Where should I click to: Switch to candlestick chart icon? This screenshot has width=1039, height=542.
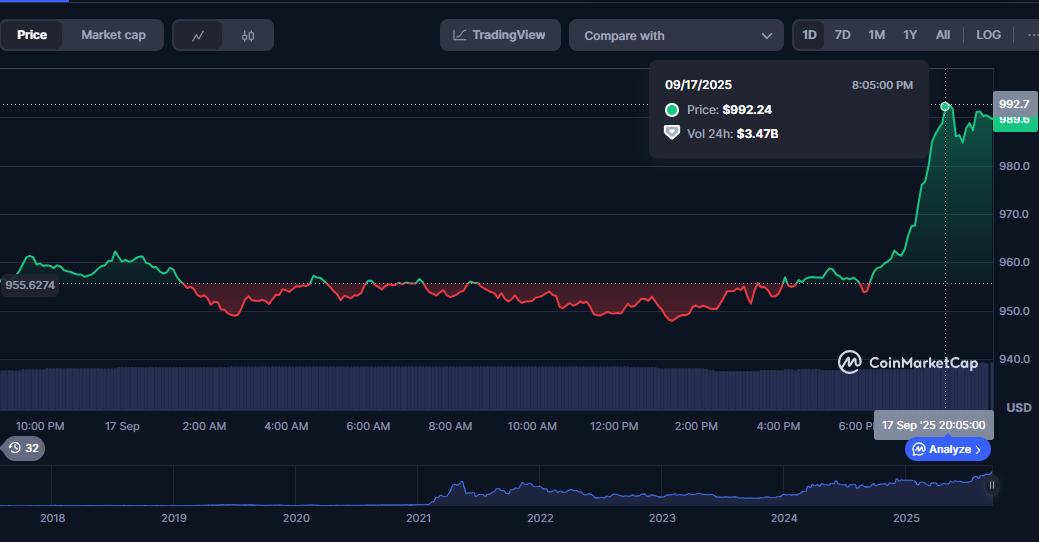tap(248, 35)
